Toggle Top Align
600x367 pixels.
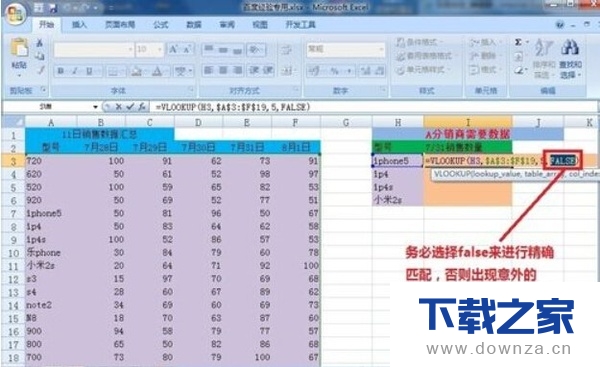pyautogui.click(x=209, y=49)
